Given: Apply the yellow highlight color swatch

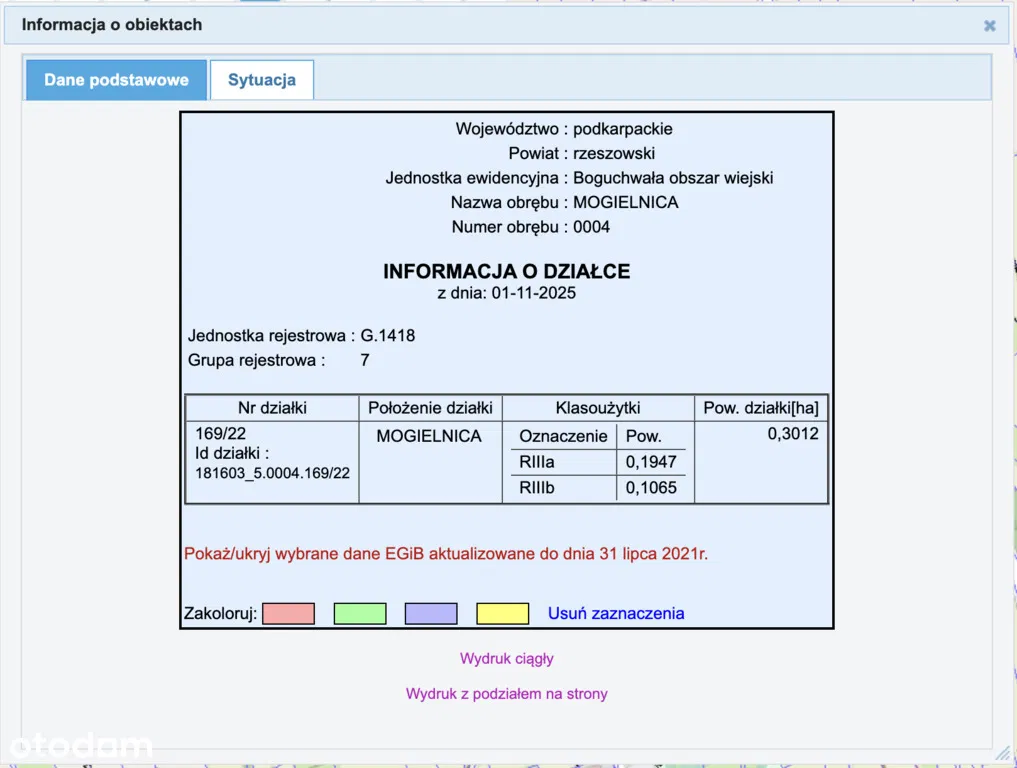Looking at the screenshot, I should [x=502, y=614].
